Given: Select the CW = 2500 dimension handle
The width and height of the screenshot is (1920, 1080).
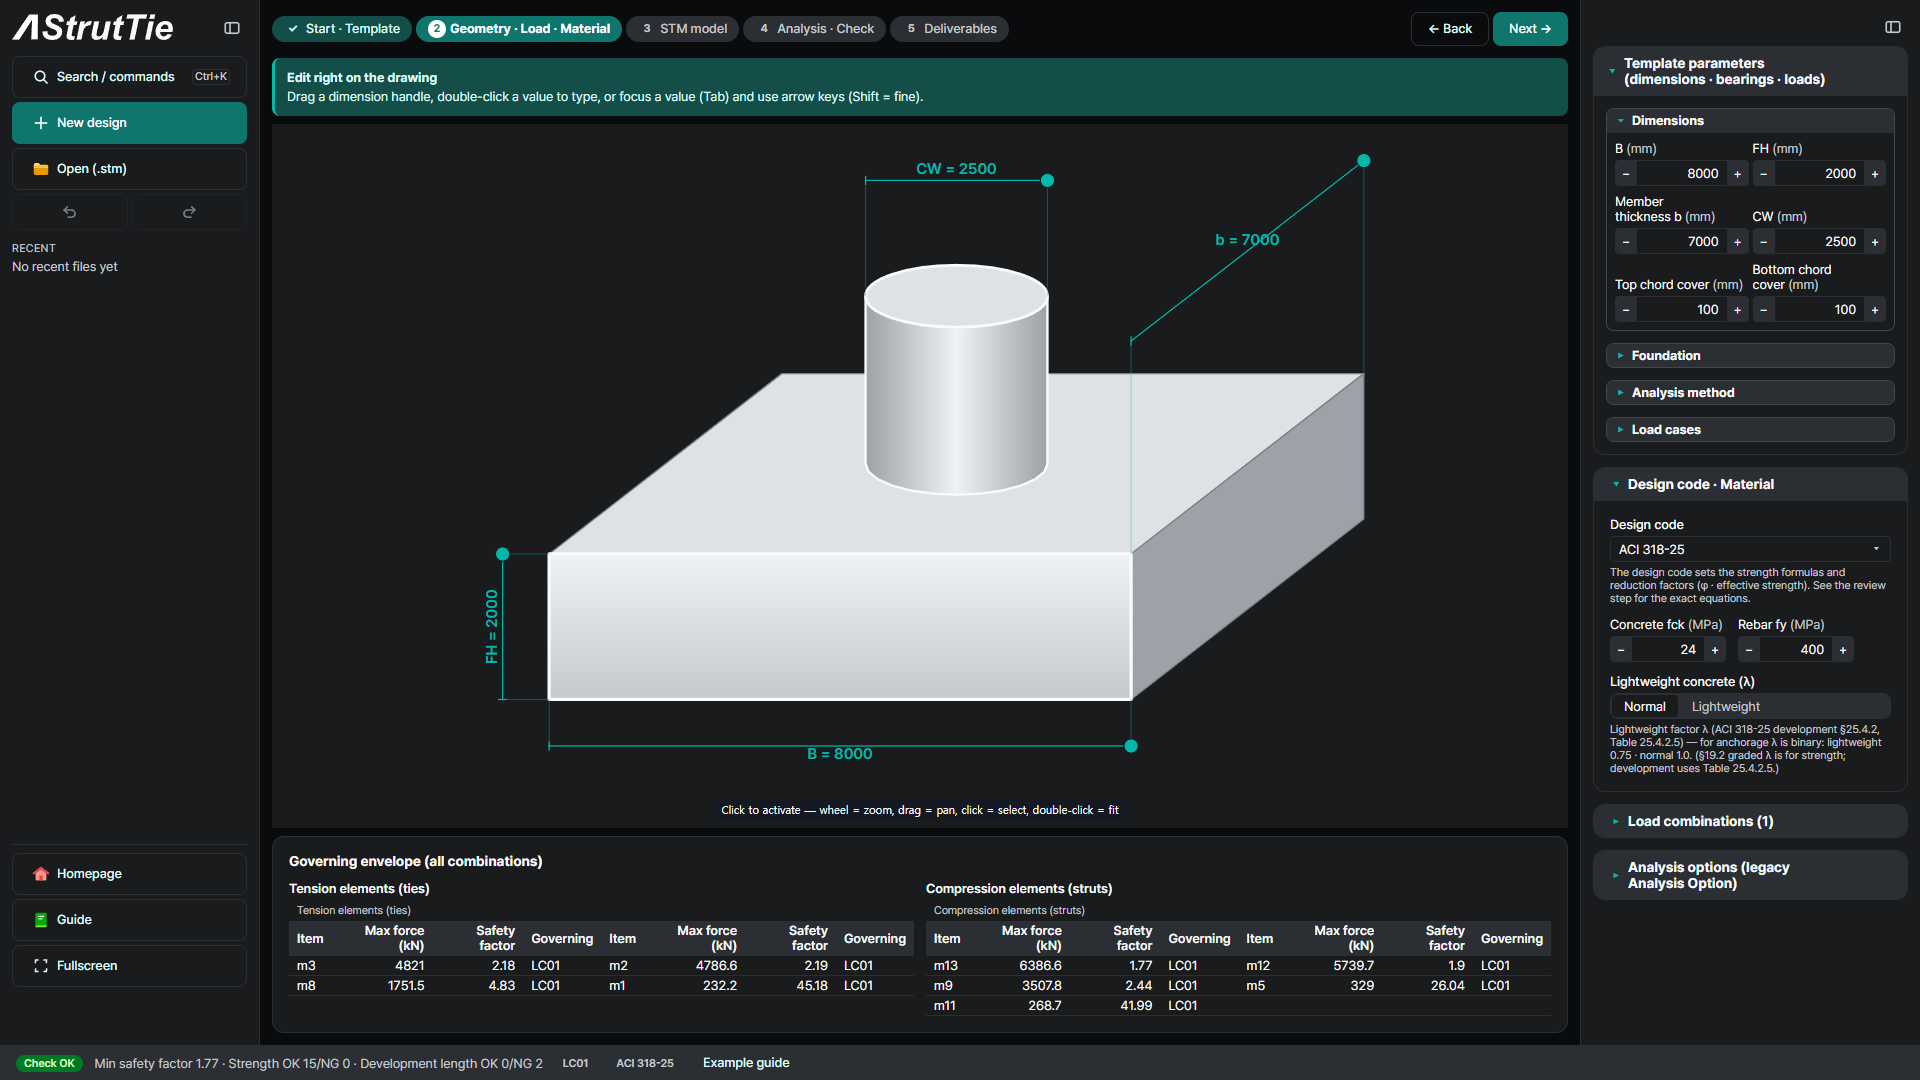Looking at the screenshot, I should 1047,181.
